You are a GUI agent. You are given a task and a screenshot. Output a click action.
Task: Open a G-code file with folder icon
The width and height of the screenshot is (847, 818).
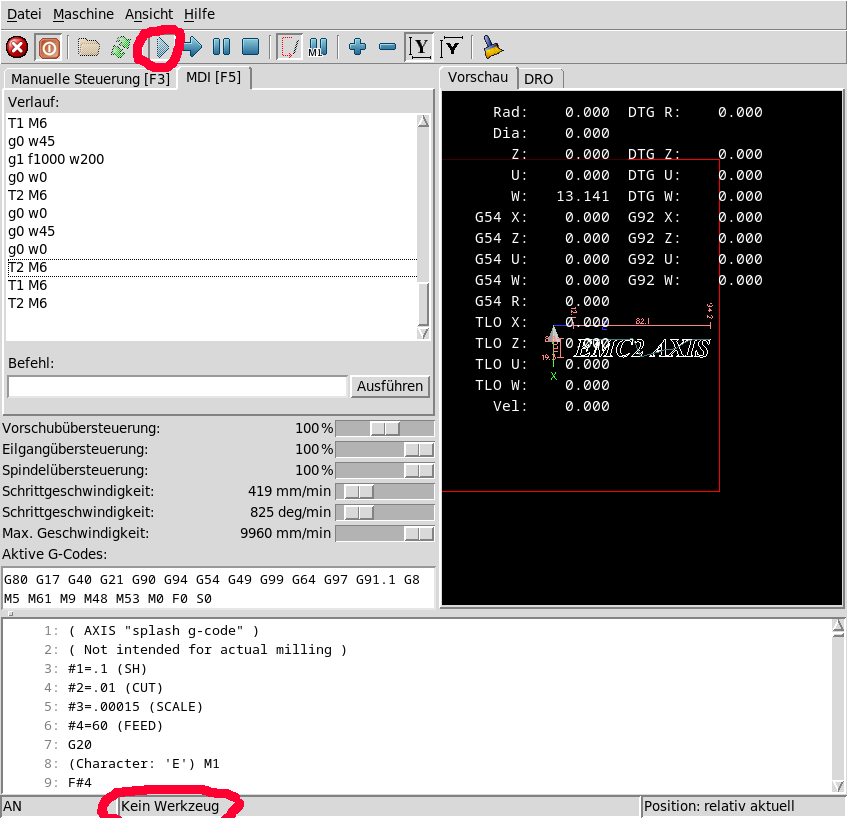pos(89,48)
